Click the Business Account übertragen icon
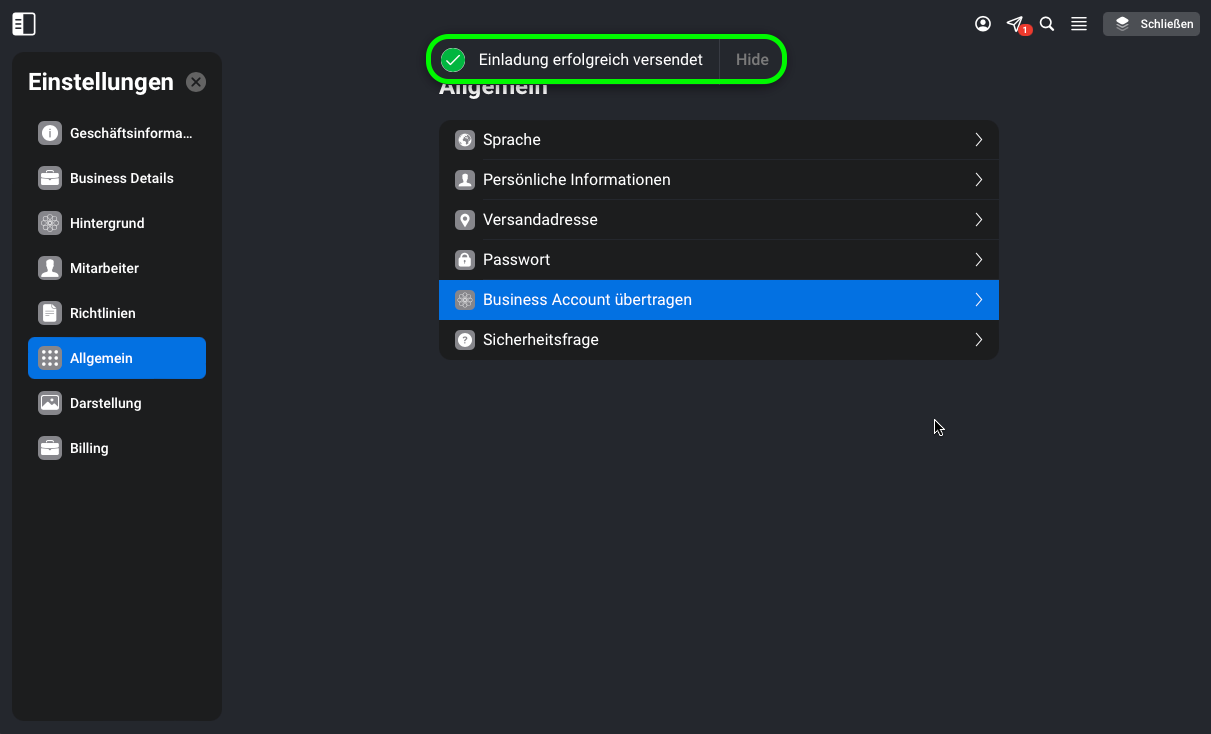This screenshot has height=734, width=1211. [464, 300]
